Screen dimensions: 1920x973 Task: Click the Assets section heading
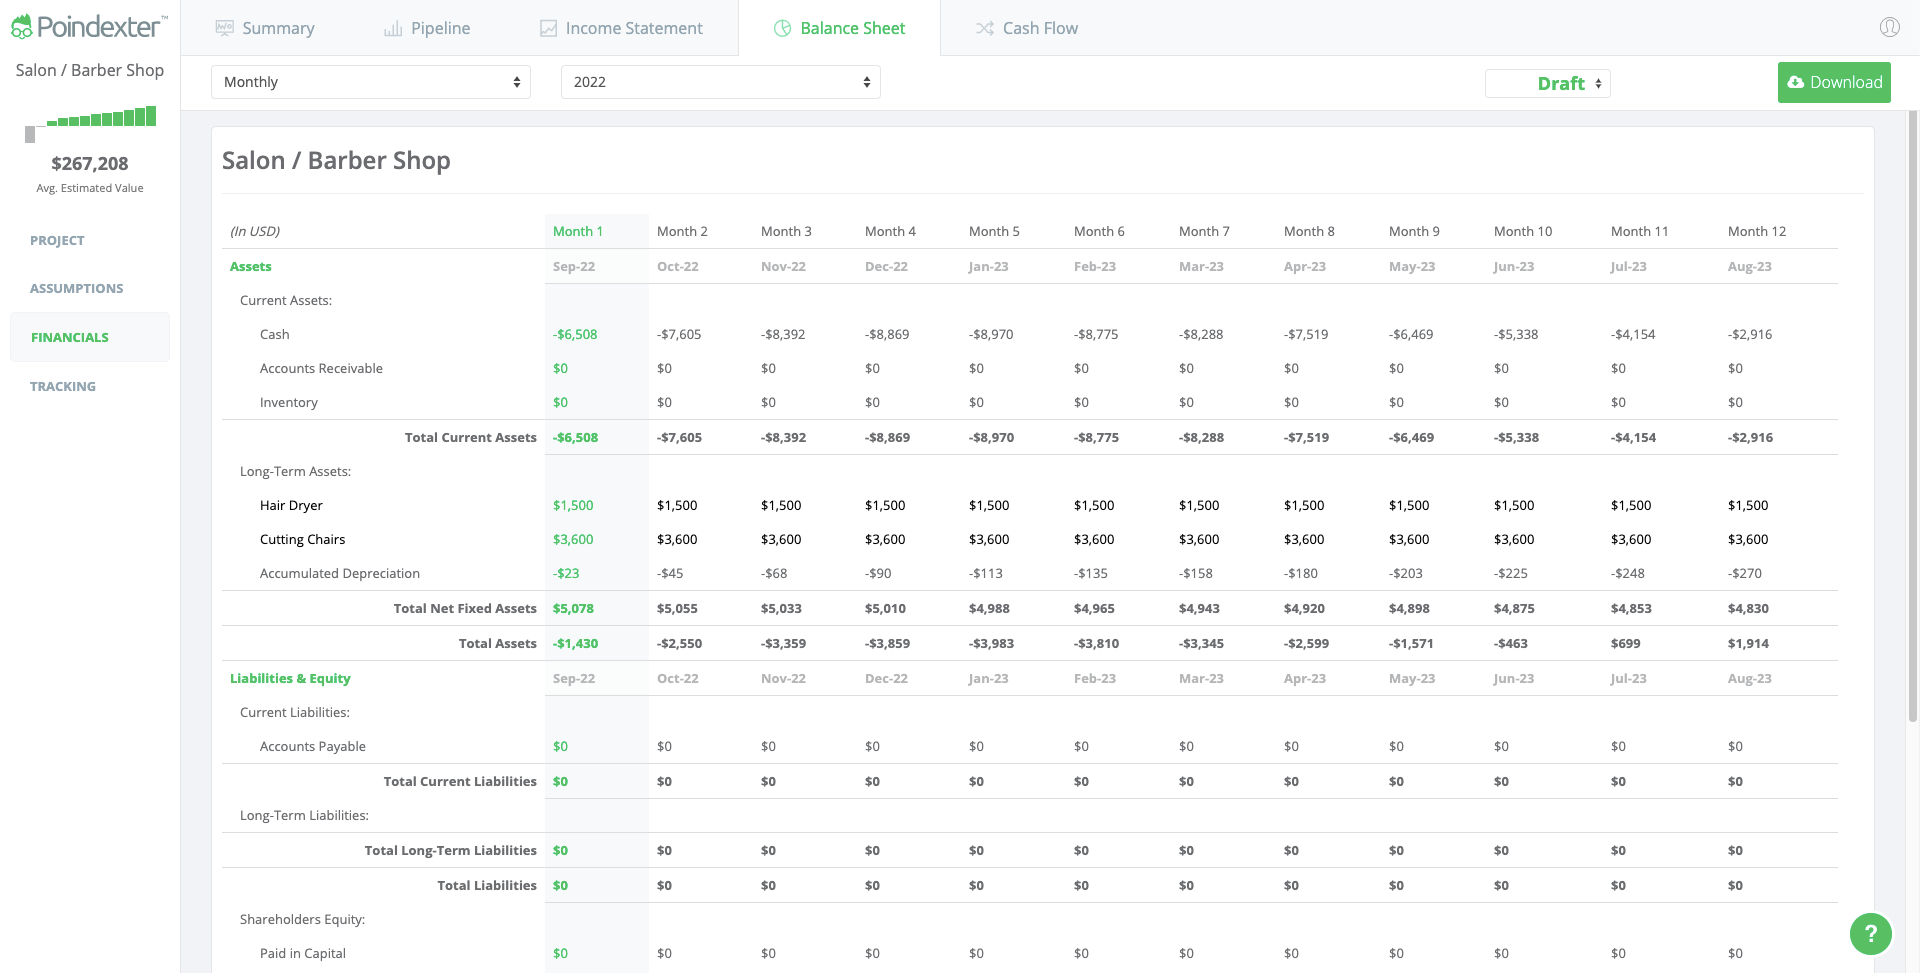[251, 266]
